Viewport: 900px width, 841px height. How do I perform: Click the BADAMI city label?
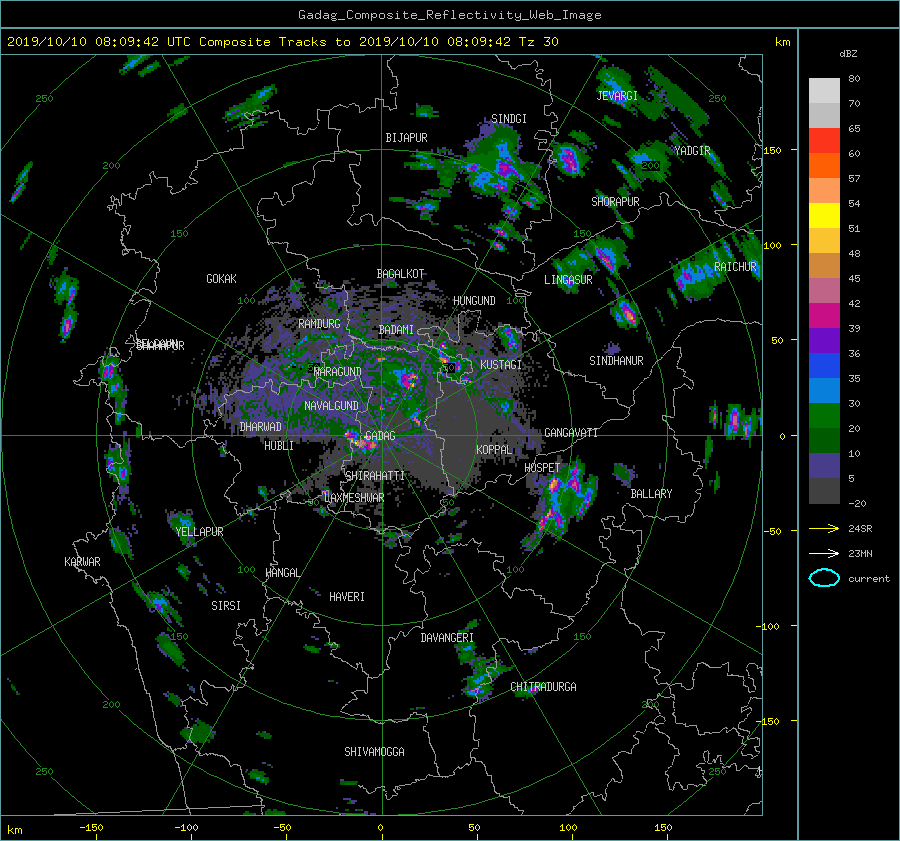click(x=396, y=330)
